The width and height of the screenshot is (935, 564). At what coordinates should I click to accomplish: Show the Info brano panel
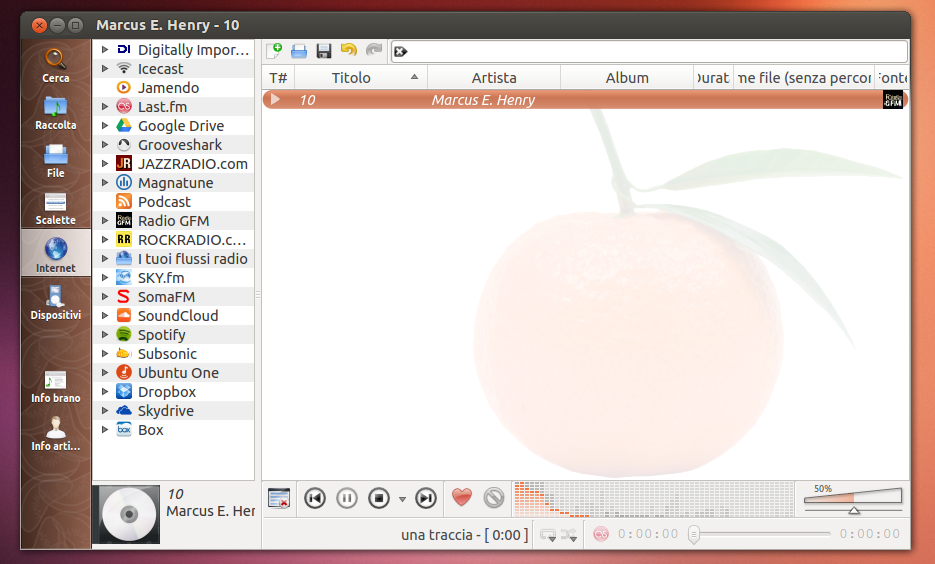(x=55, y=386)
